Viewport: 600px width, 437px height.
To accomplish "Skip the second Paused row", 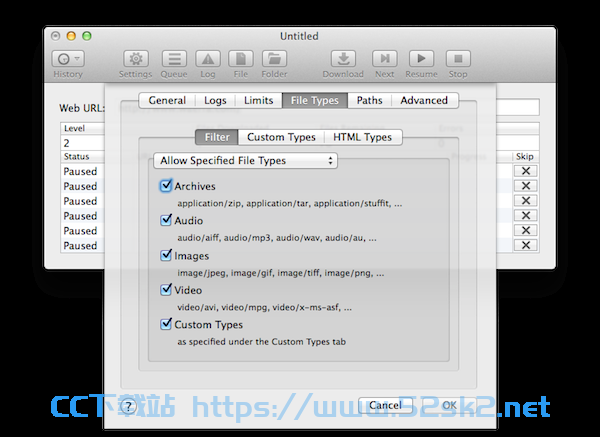I will click(526, 186).
